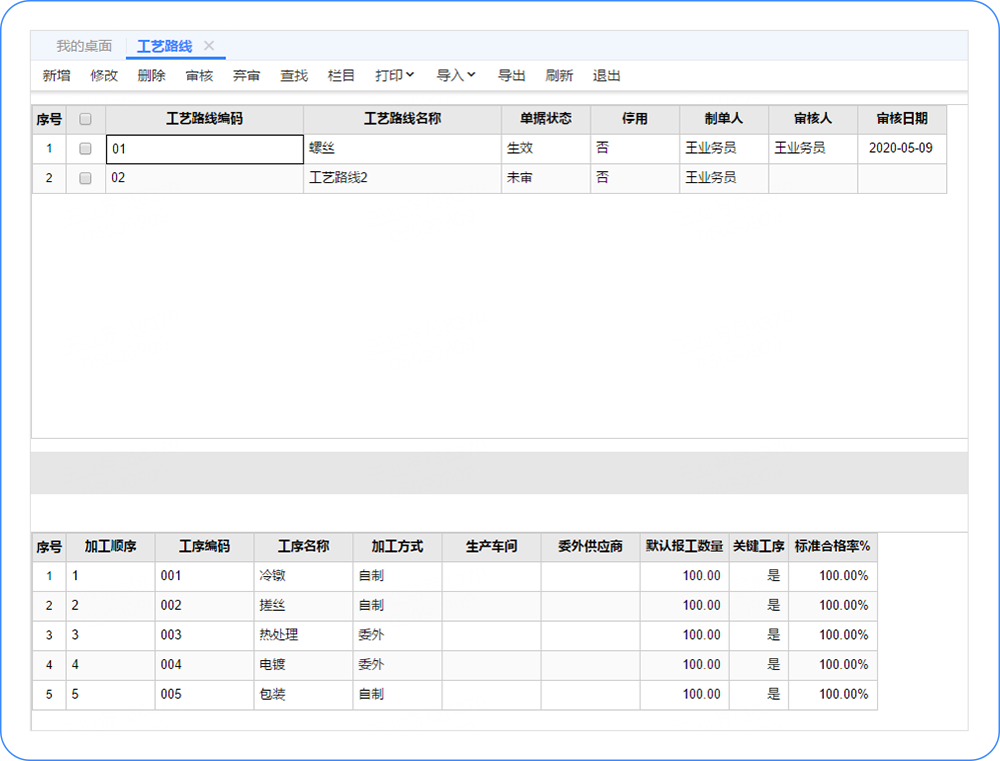1000x761 pixels.
Task: Select the 热处理 process row
Action: click(x=278, y=635)
